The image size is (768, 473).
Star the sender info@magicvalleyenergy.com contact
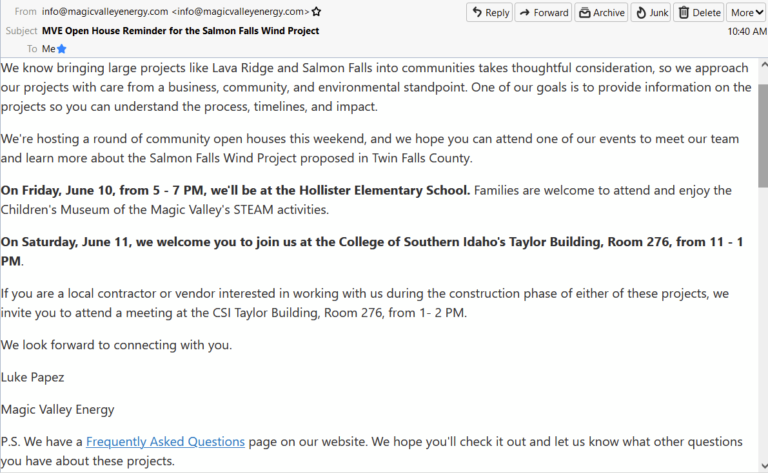(317, 12)
